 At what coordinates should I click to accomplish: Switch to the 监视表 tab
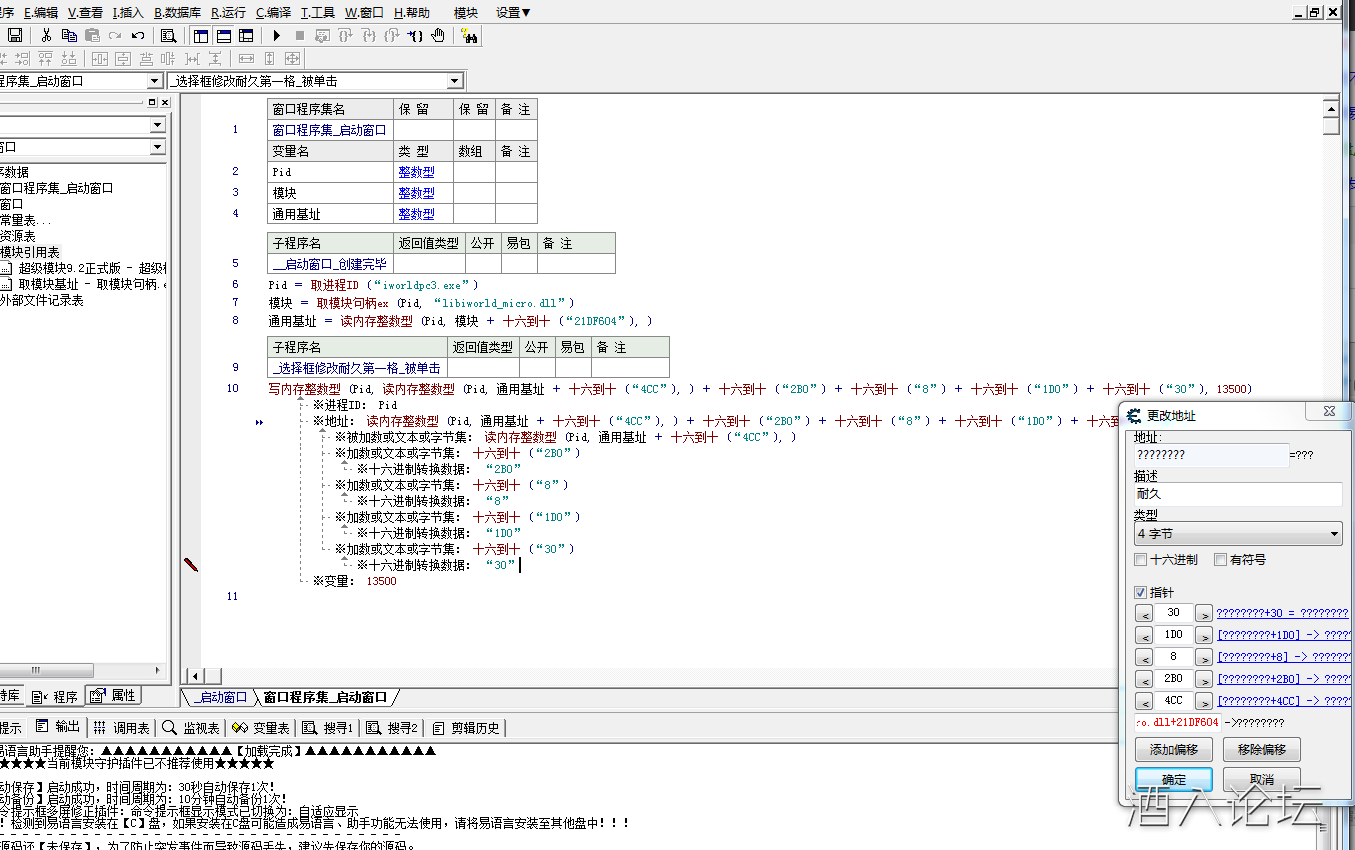(x=191, y=728)
